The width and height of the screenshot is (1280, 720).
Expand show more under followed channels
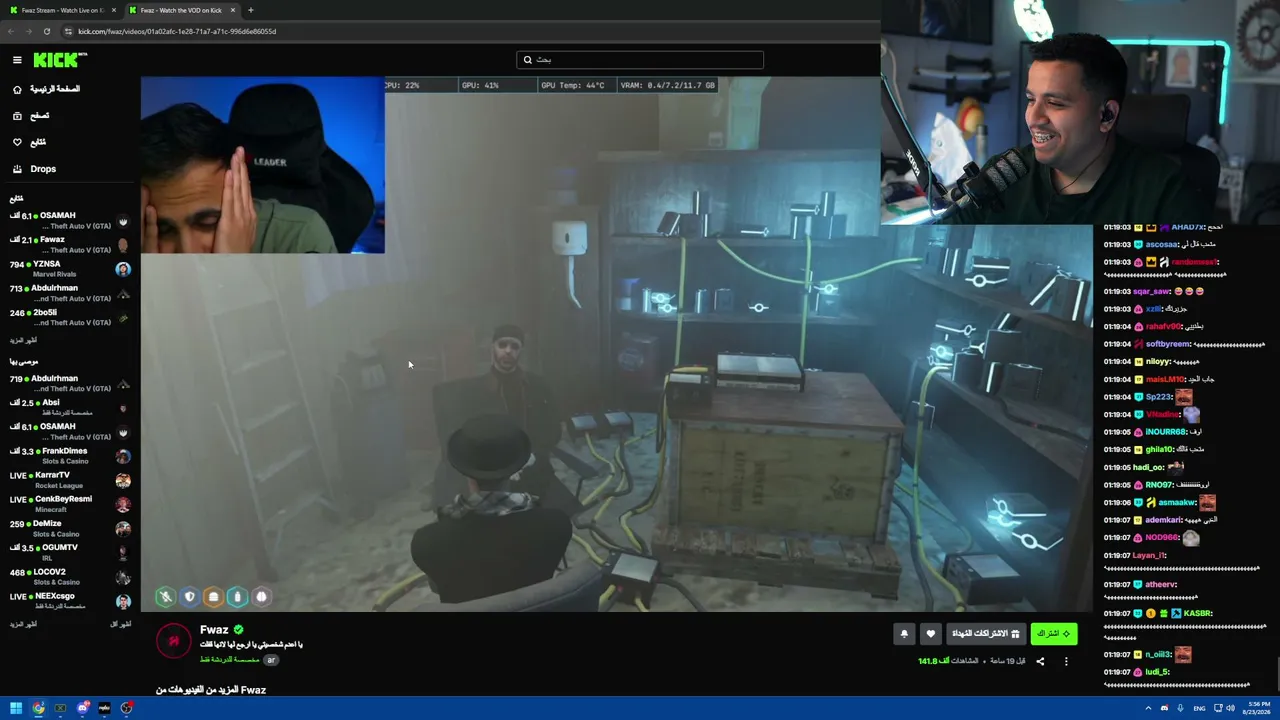click(23, 341)
